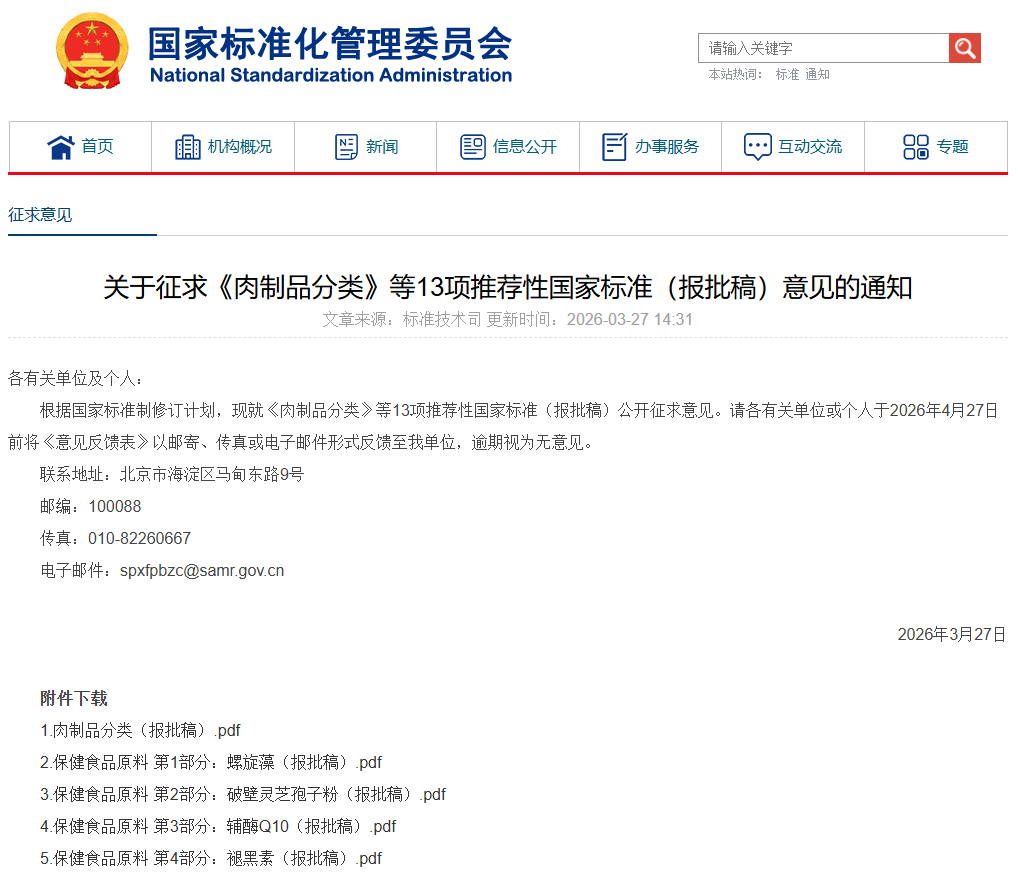The width and height of the screenshot is (1018, 874).
Task: Click hot word 标准 under search box
Action: (x=787, y=74)
